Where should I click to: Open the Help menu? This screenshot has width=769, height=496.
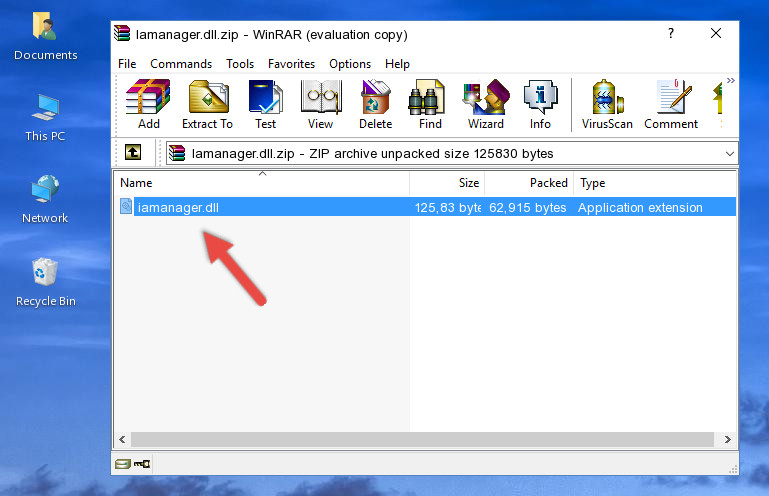397,64
